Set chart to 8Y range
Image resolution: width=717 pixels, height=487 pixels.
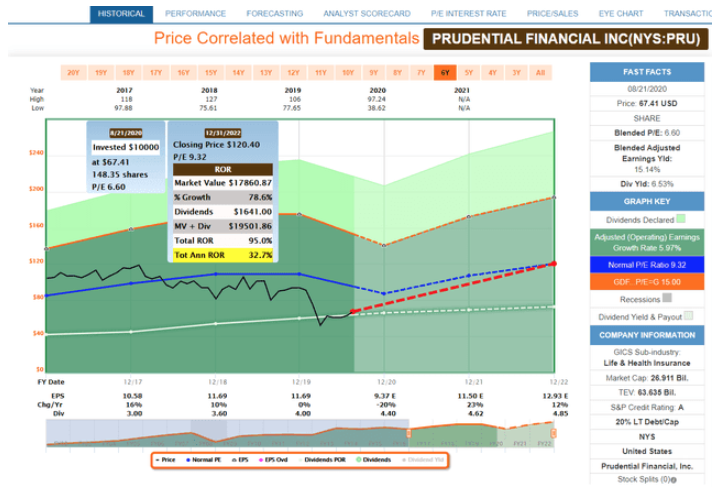397,73
